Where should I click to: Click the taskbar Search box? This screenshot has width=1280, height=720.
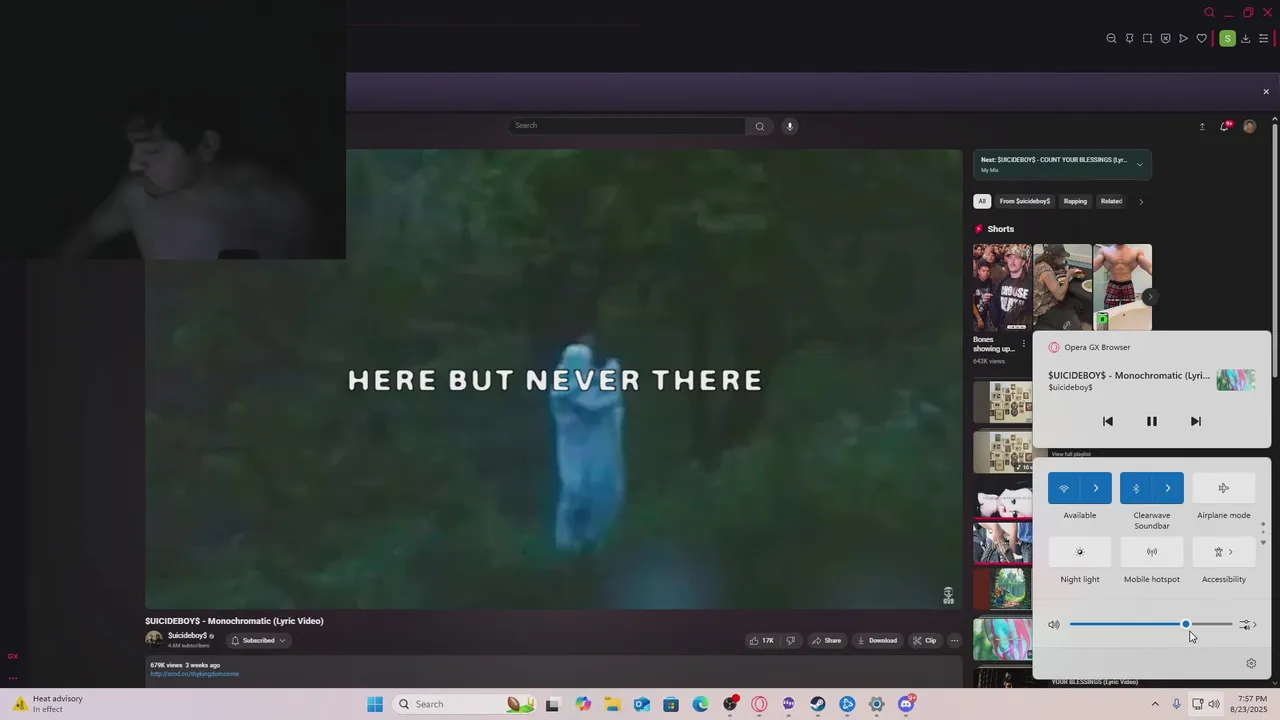pos(465,704)
